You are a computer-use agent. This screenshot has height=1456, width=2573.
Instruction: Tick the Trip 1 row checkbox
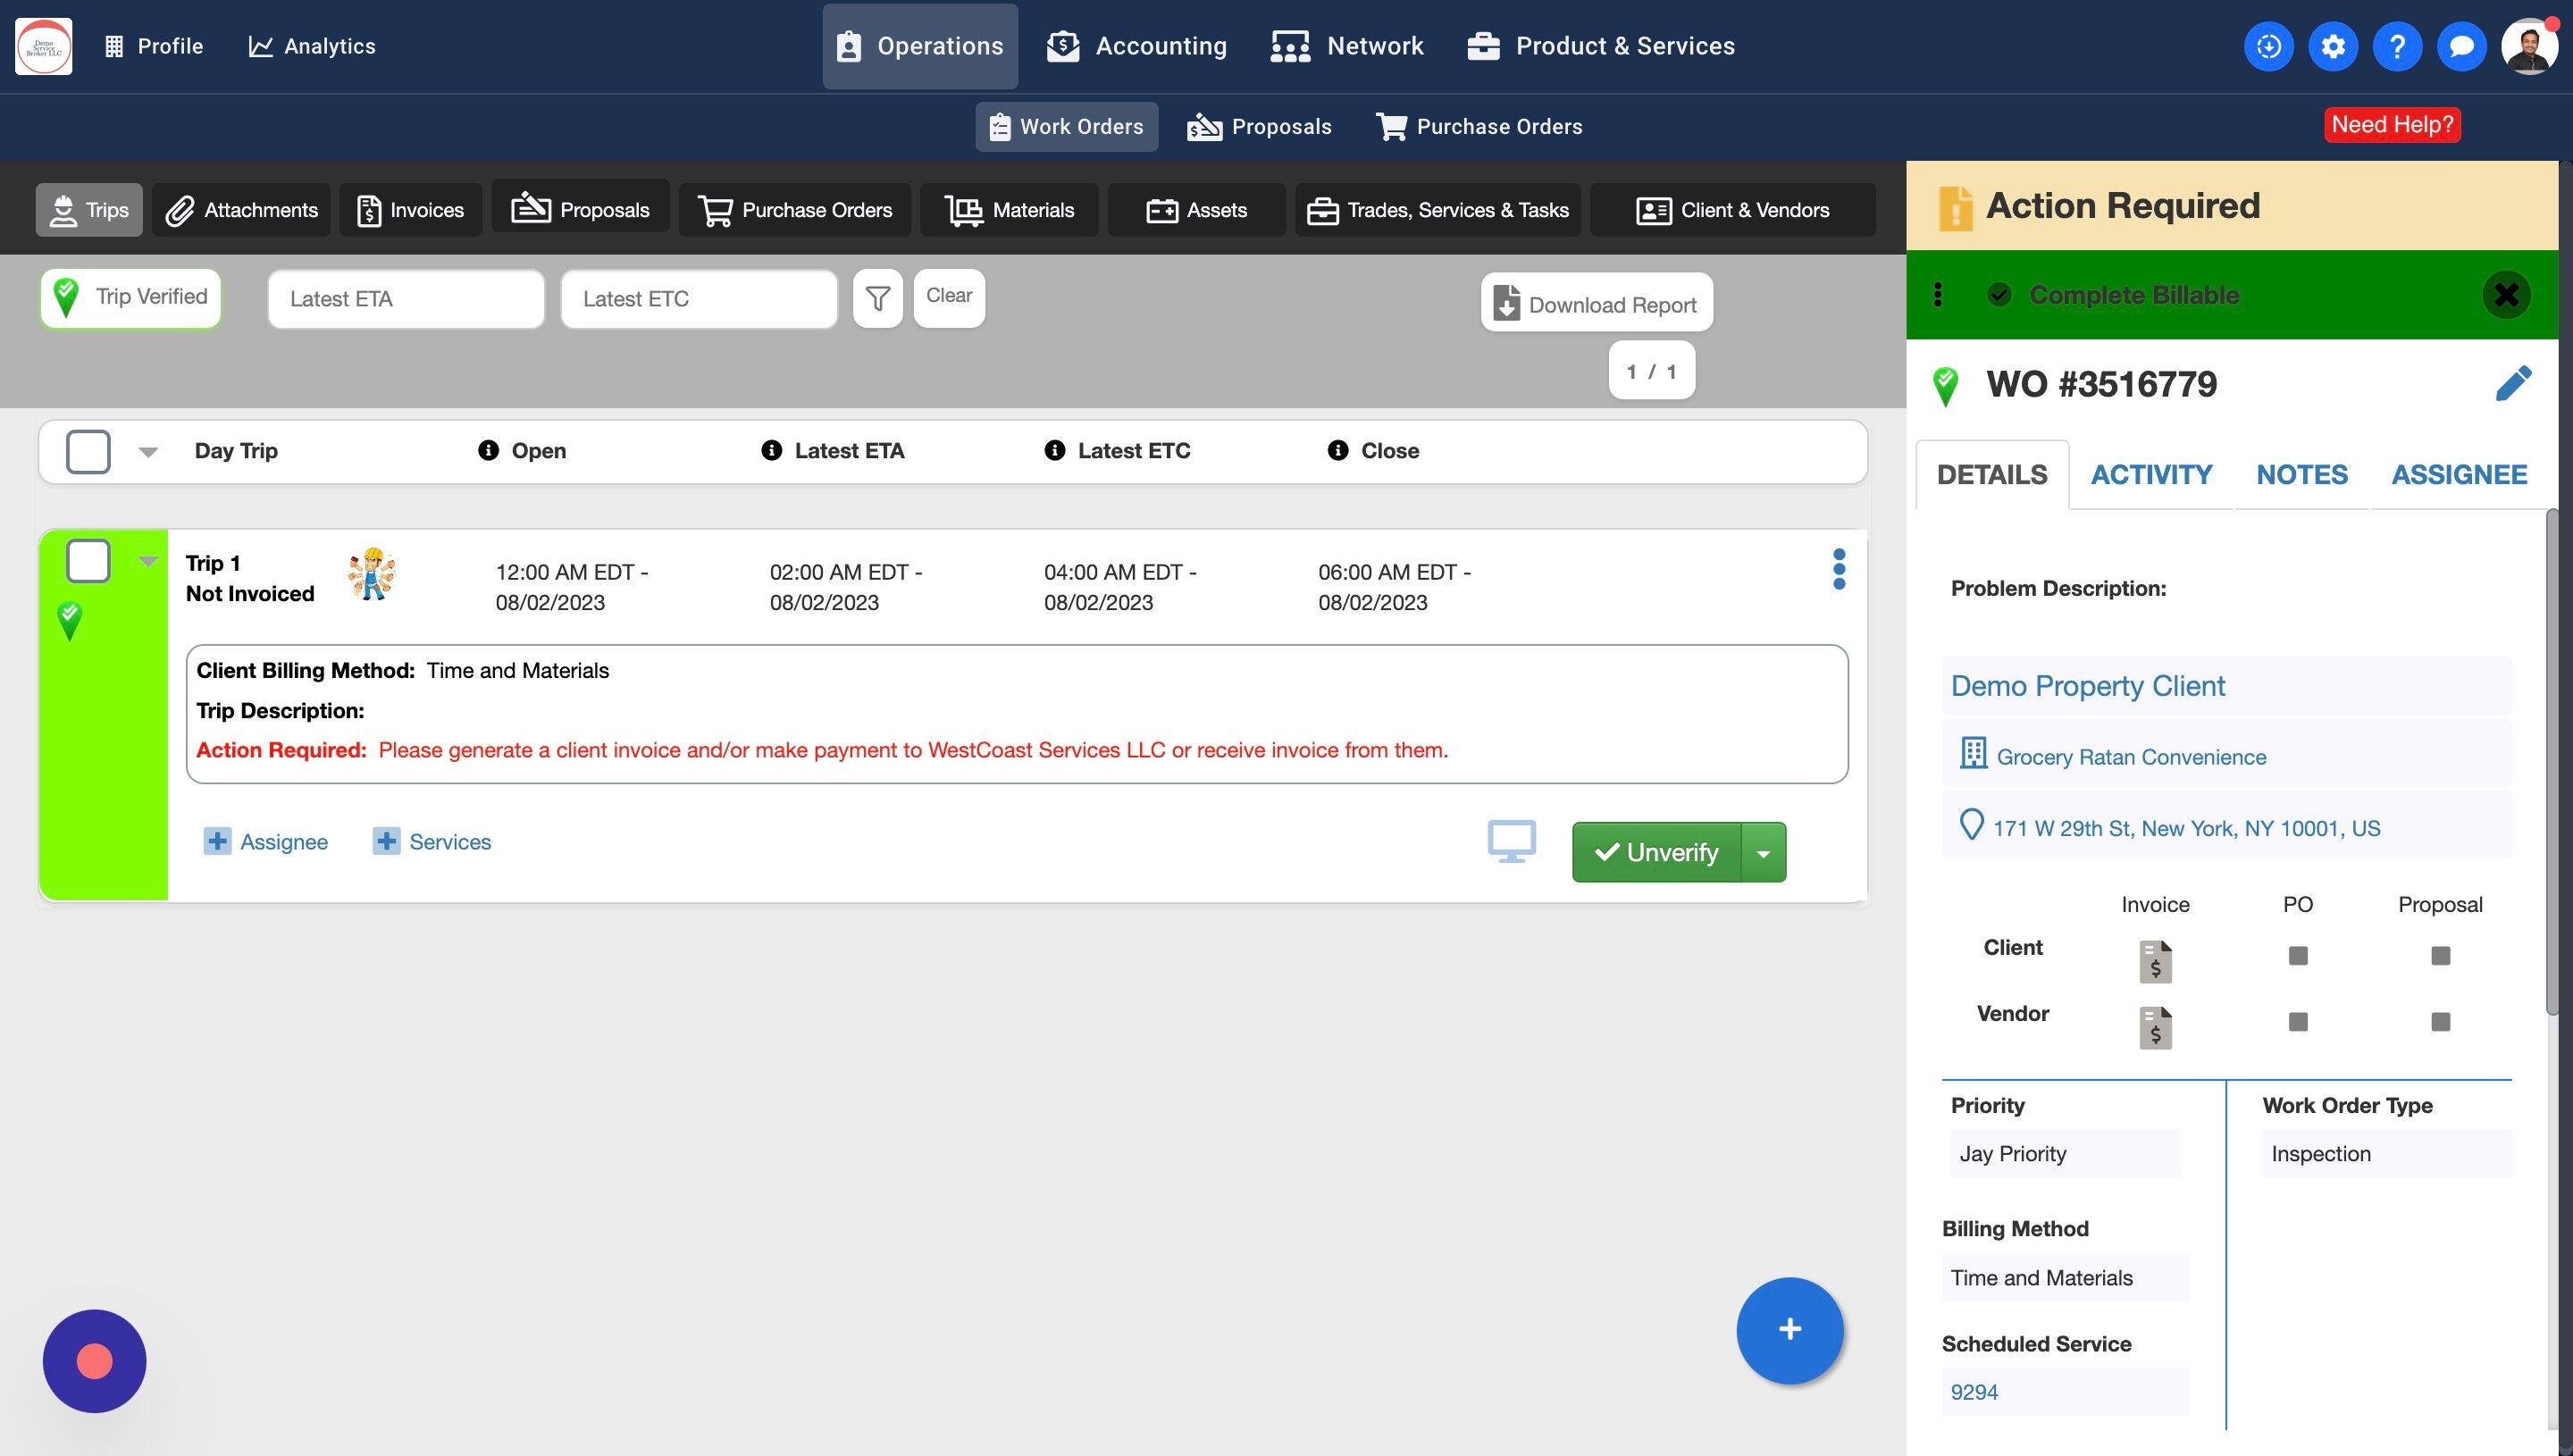88,561
